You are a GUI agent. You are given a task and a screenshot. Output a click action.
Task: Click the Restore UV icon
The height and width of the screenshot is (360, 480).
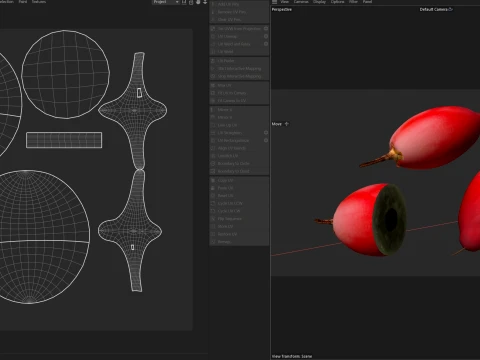pos(213,234)
